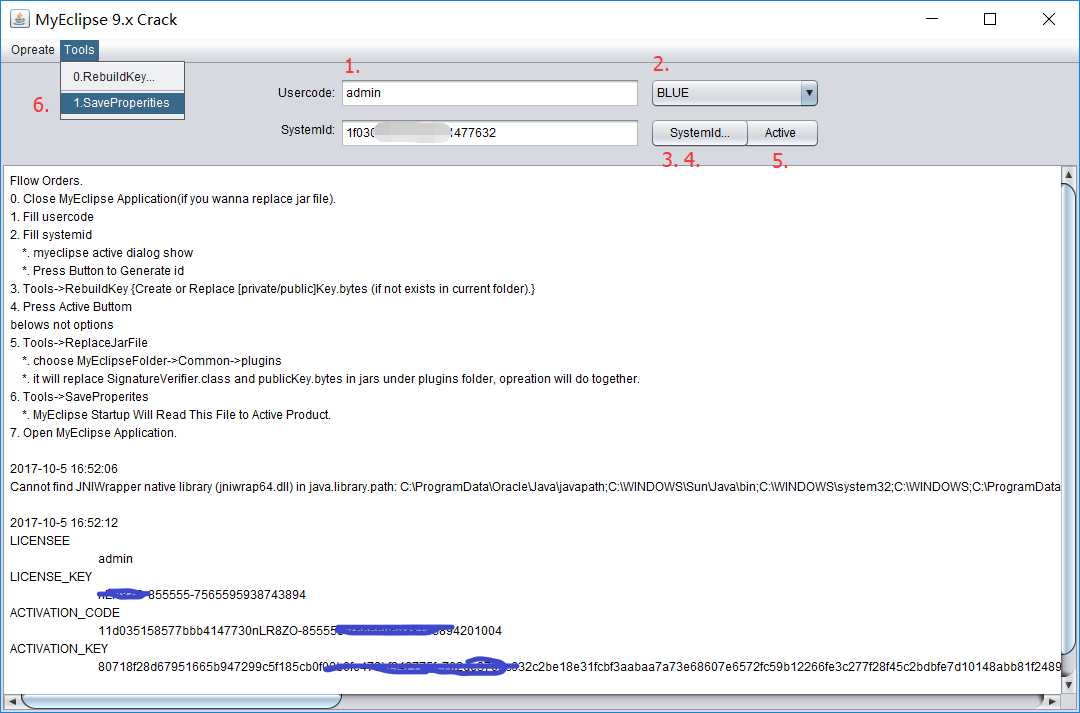Image resolution: width=1080 pixels, height=713 pixels.
Task: Click the SystemId... button
Action: click(699, 133)
